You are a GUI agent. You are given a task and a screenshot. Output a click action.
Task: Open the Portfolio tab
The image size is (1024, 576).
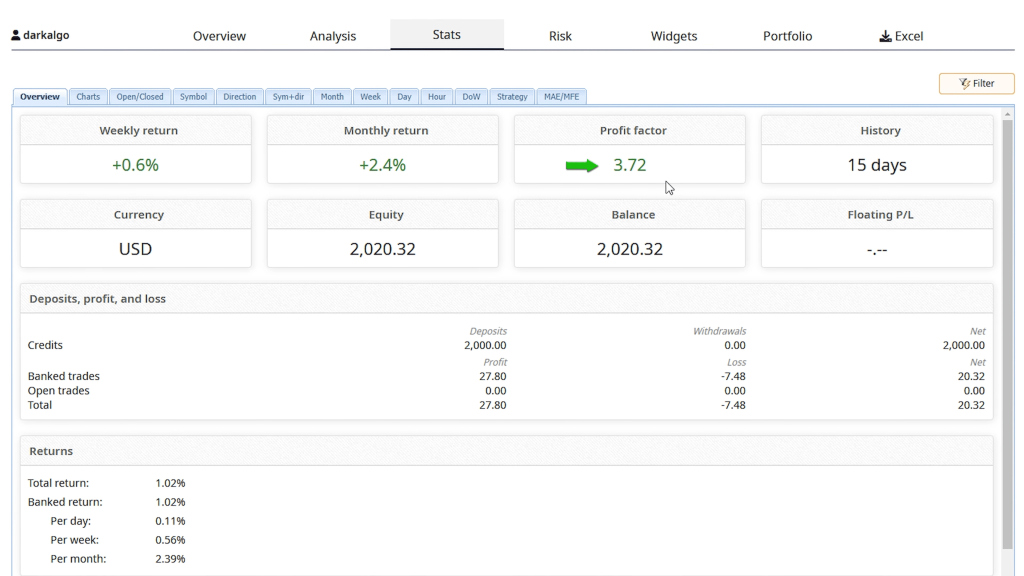pyautogui.click(x=787, y=36)
